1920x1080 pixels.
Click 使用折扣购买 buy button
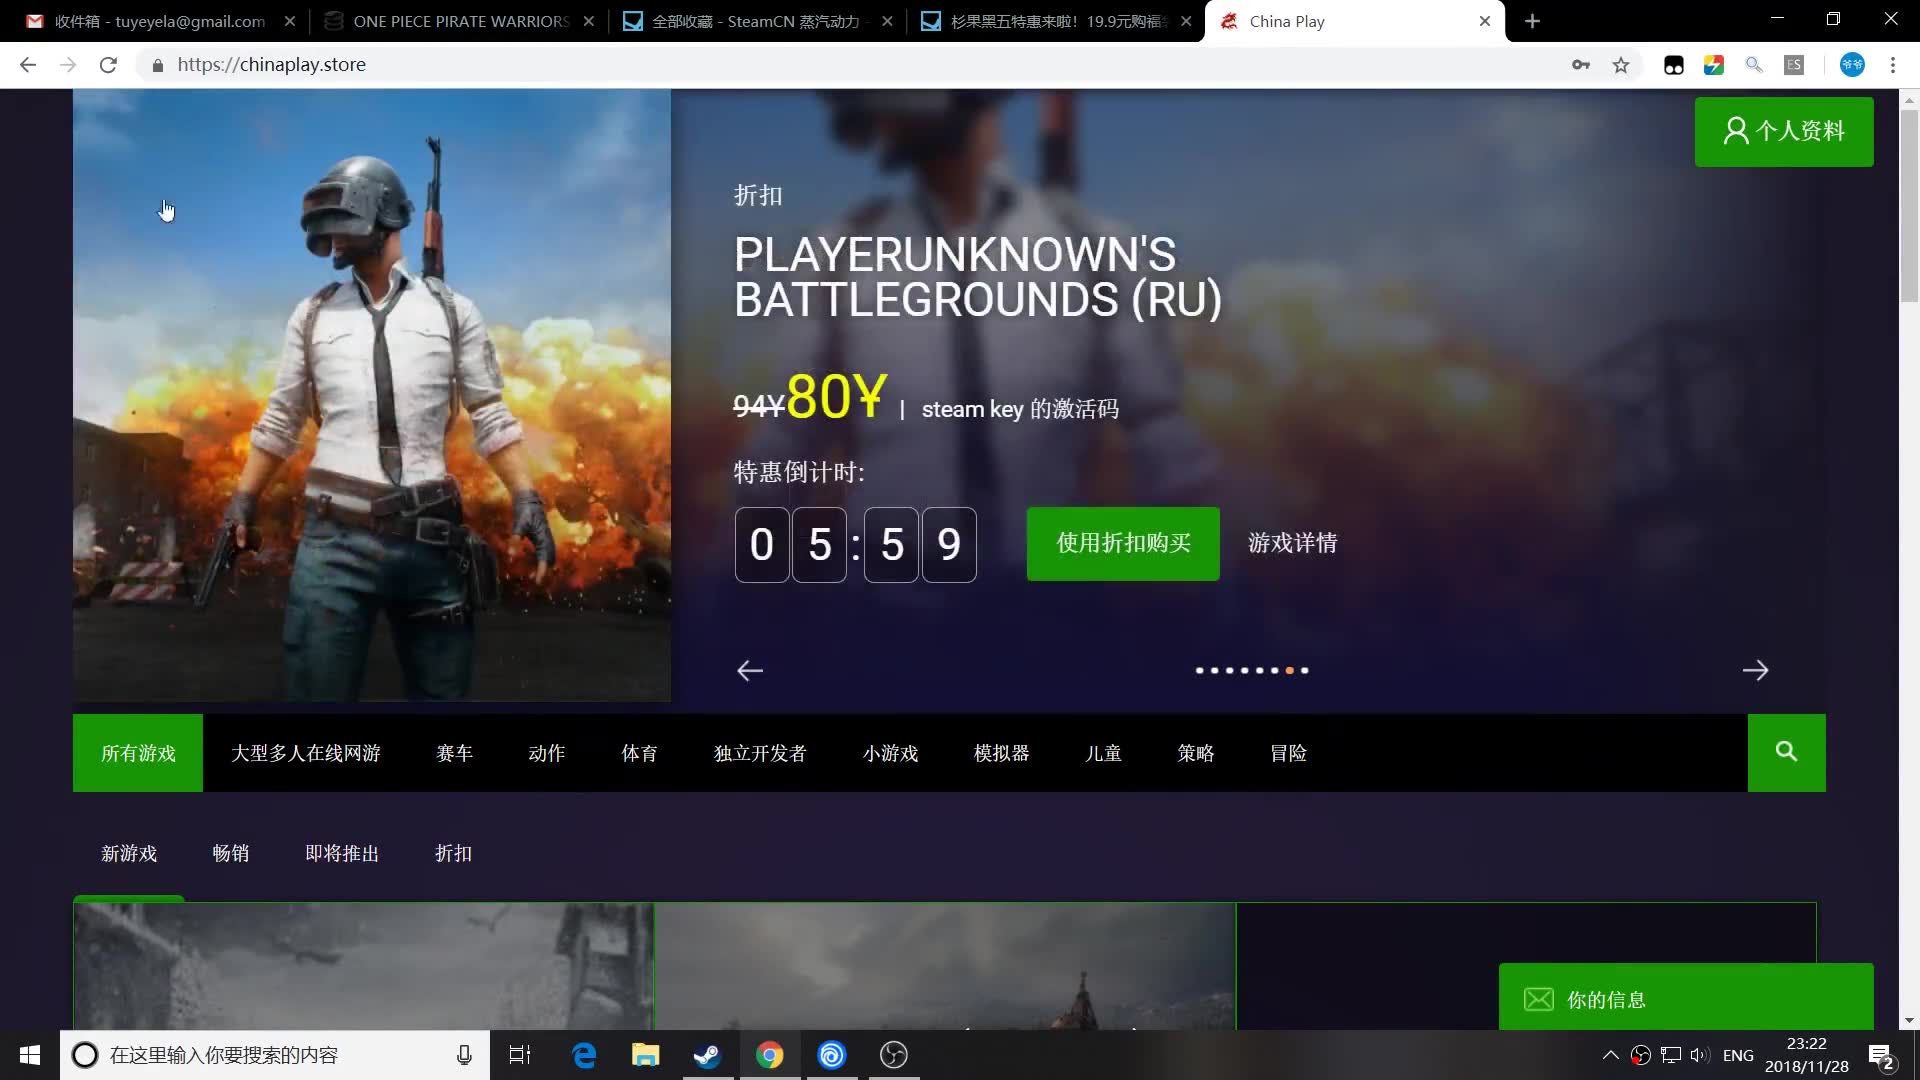pos(1123,543)
